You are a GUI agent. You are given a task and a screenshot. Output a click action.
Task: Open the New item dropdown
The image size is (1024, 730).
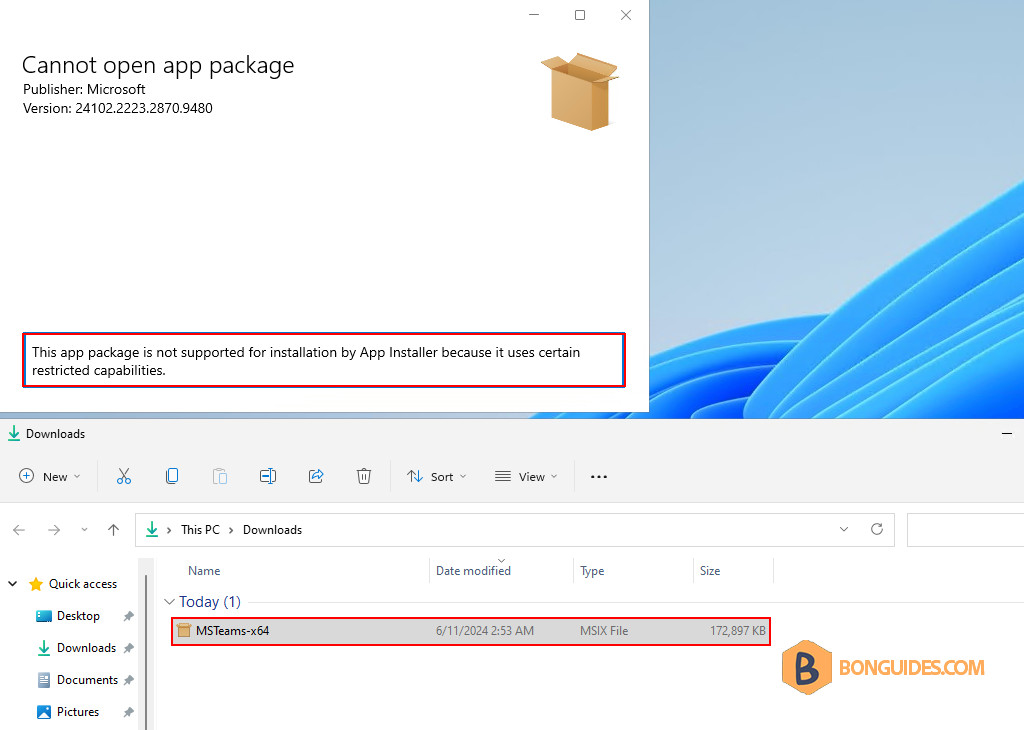[50, 477]
